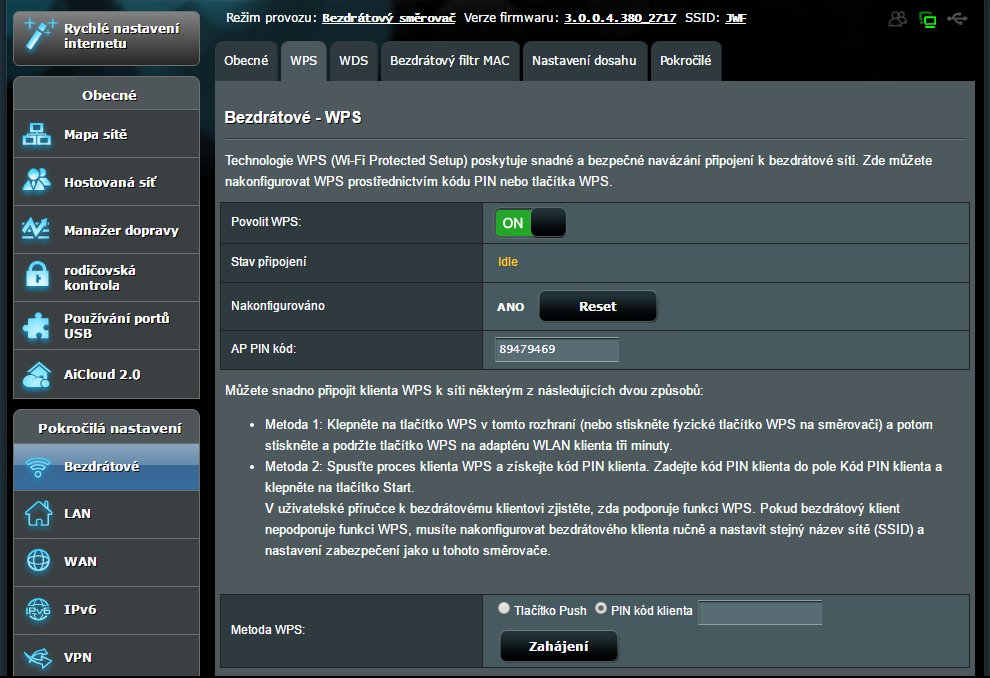This screenshot has height=678, width=990.
Task: Click the firmware version 3.0.0.4.380_2717 link
Action: coord(620,18)
